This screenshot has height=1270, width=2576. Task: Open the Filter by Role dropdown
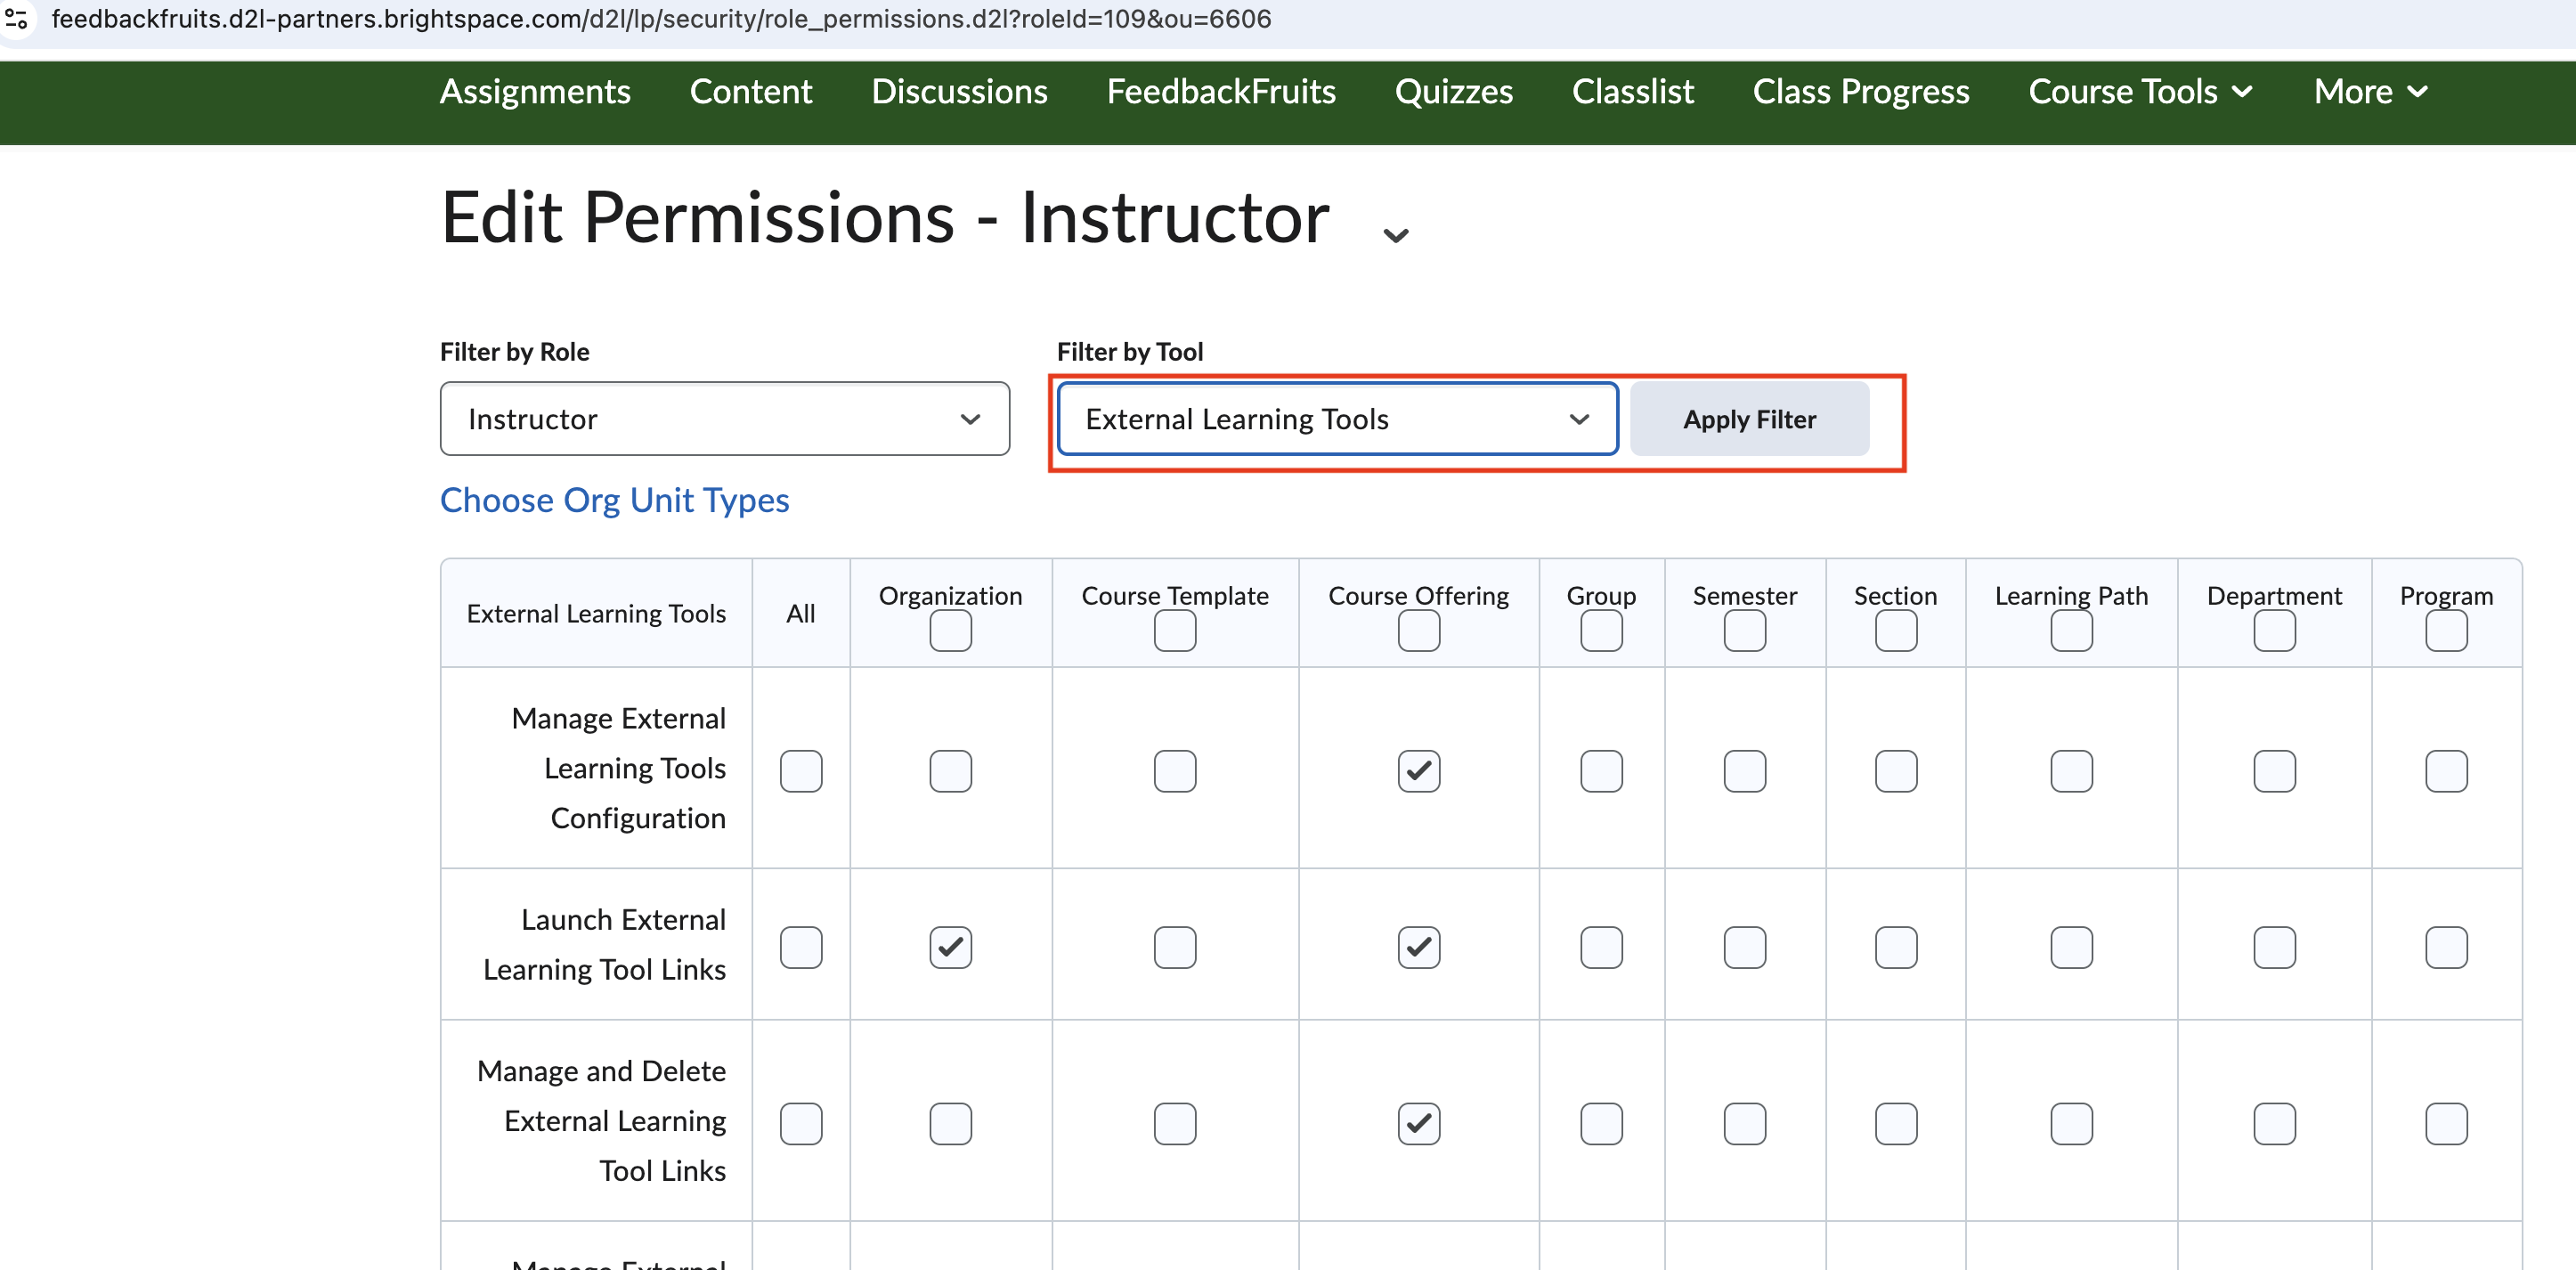click(x=724, y=418)
